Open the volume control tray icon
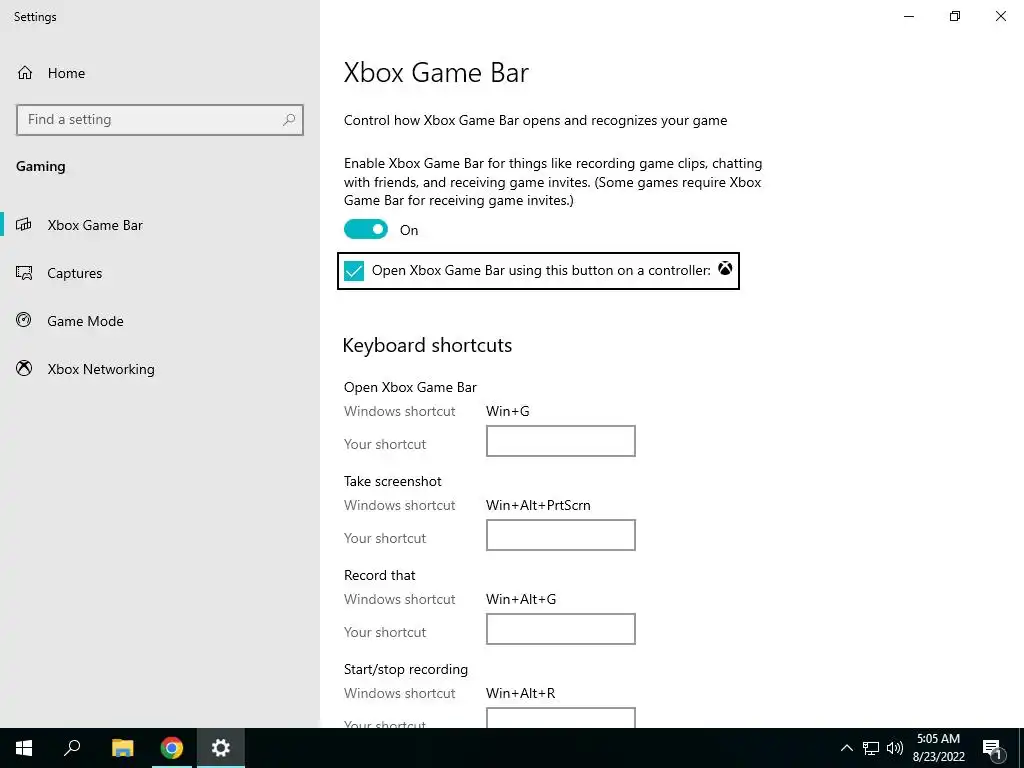 pos(895,748)
